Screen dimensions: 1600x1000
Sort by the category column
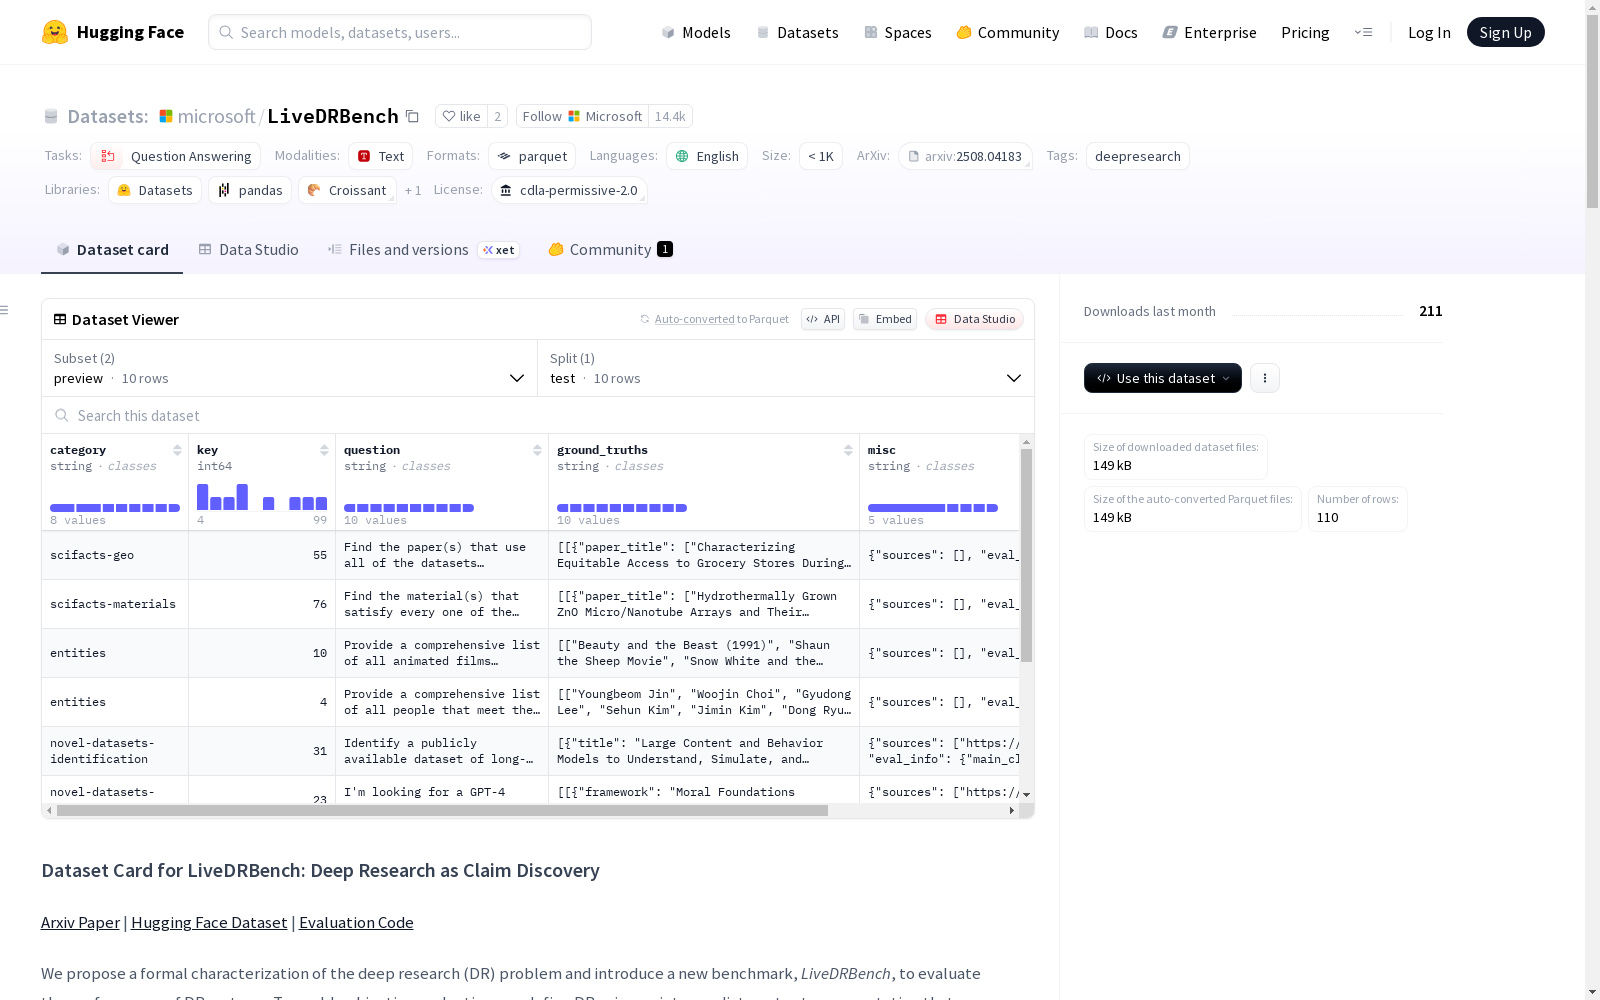tap(177, 450)
